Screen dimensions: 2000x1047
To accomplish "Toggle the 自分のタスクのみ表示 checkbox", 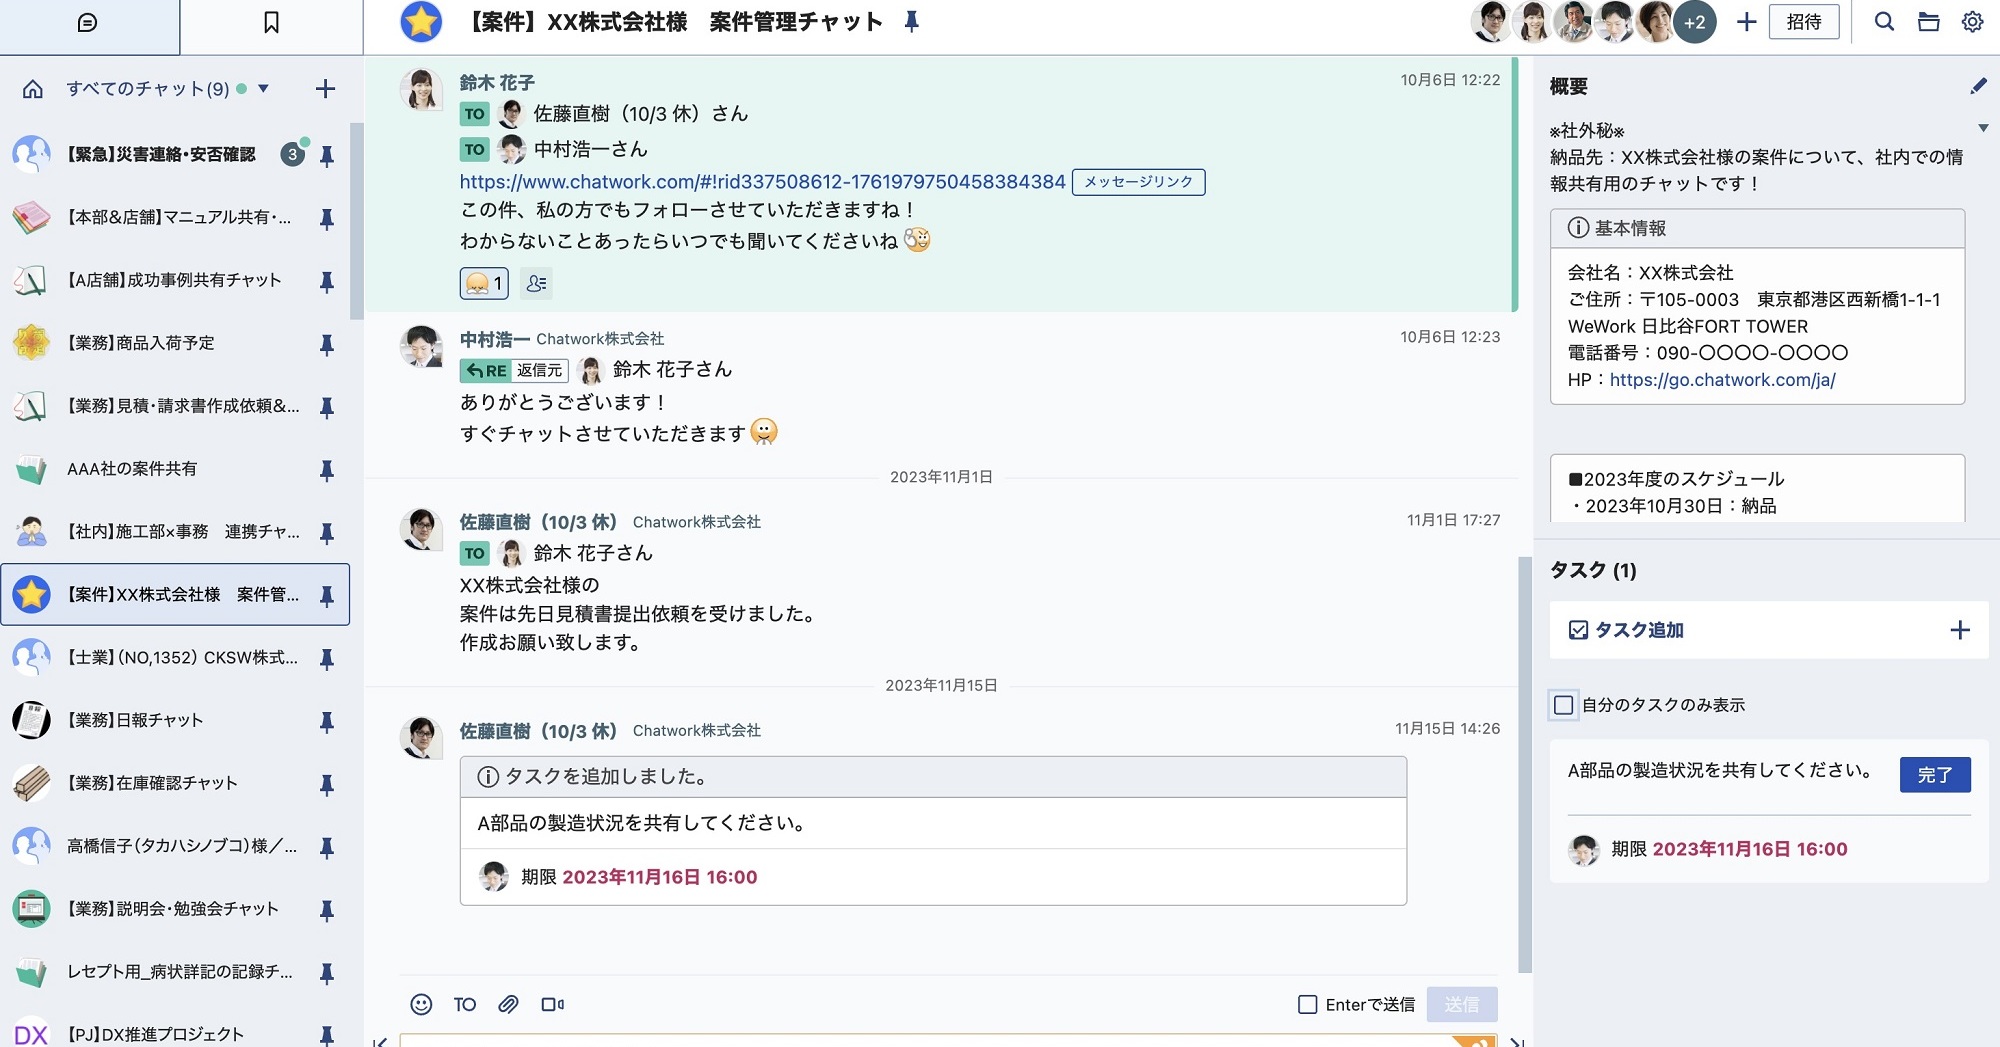I will tap(1563, 706).
